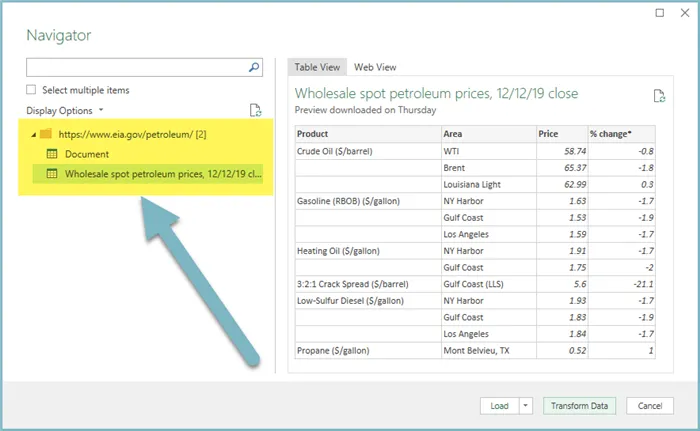Click inside the Navigator search field

coord(135,67)
